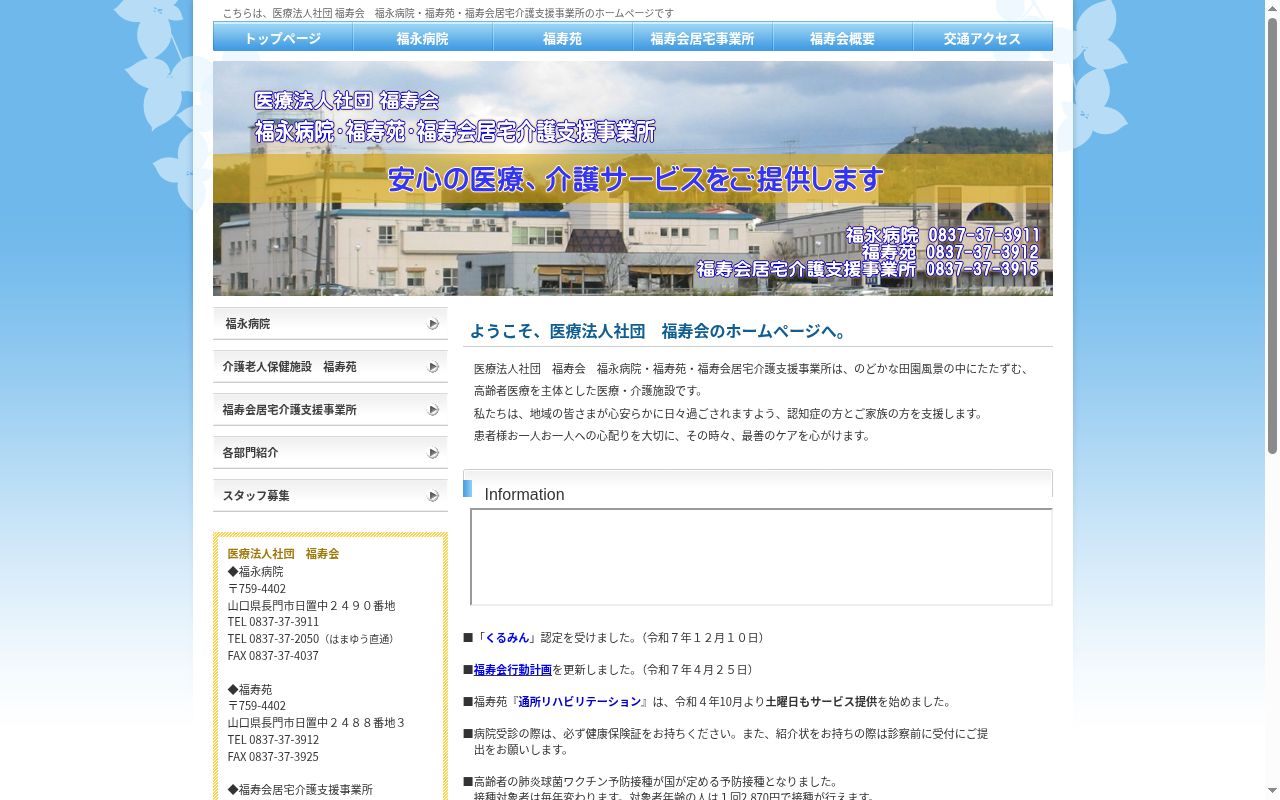Click the arrow icon beside sidebar 福永病院

433,324
